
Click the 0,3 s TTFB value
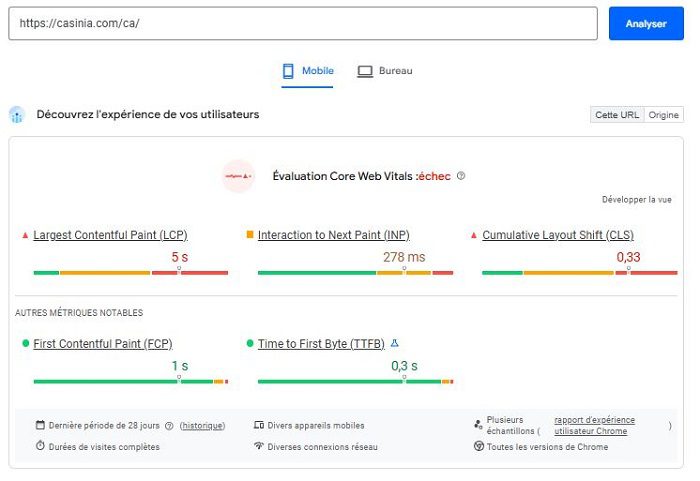click(404, 366)
